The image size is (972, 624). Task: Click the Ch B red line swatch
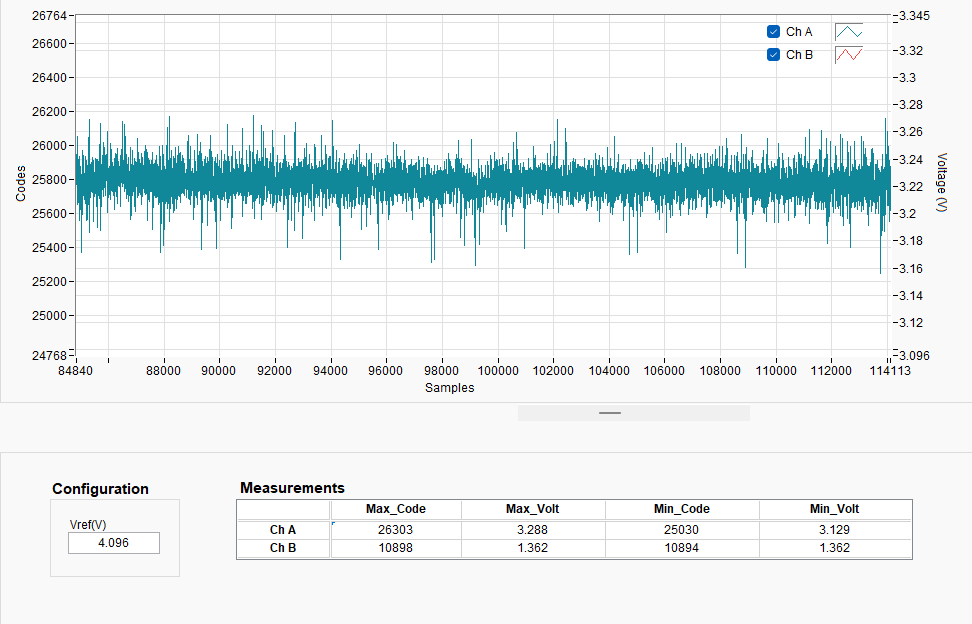pos(849,55)
